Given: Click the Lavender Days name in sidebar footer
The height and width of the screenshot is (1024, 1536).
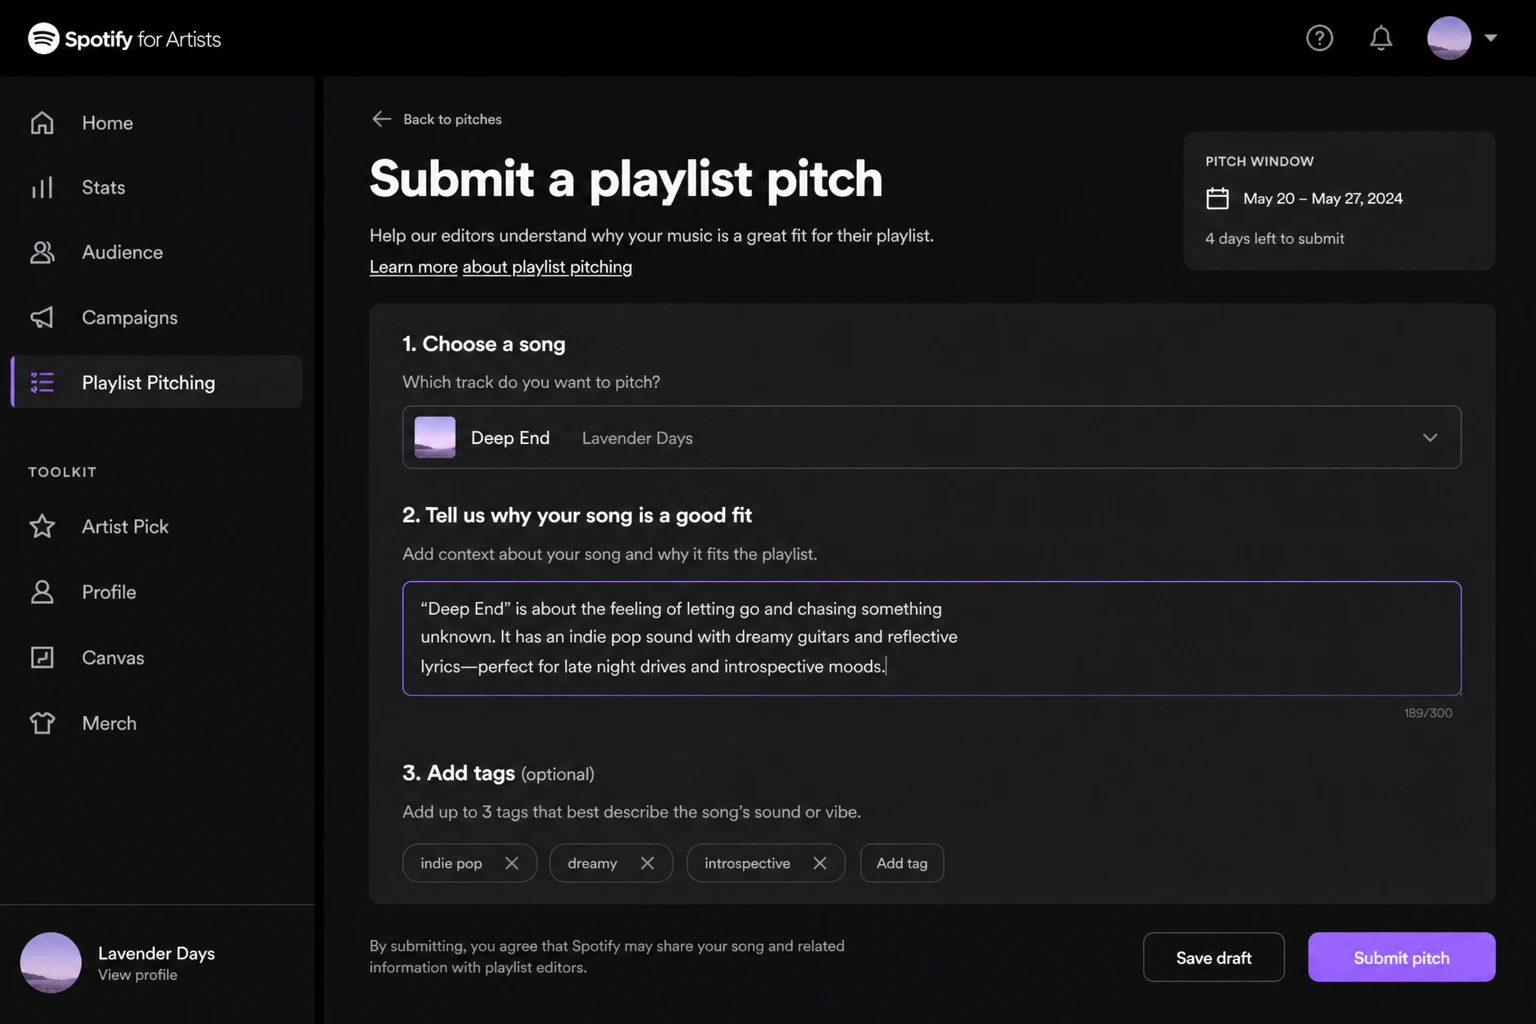Looking at the screenshot, I should pos(156,953).
